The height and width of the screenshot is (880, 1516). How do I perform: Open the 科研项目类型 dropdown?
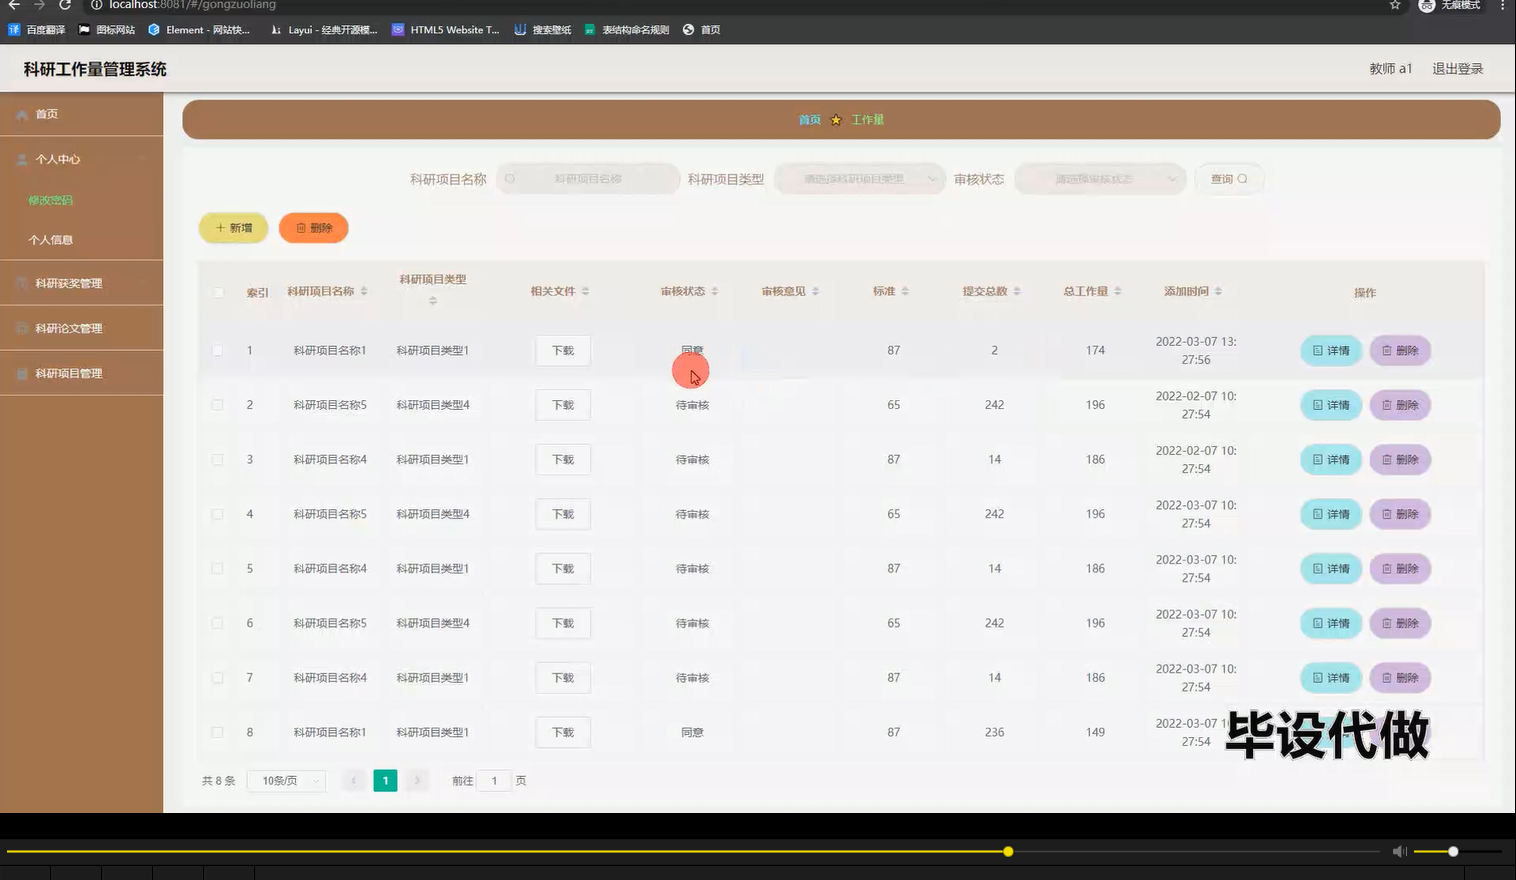tap(860, 179)
